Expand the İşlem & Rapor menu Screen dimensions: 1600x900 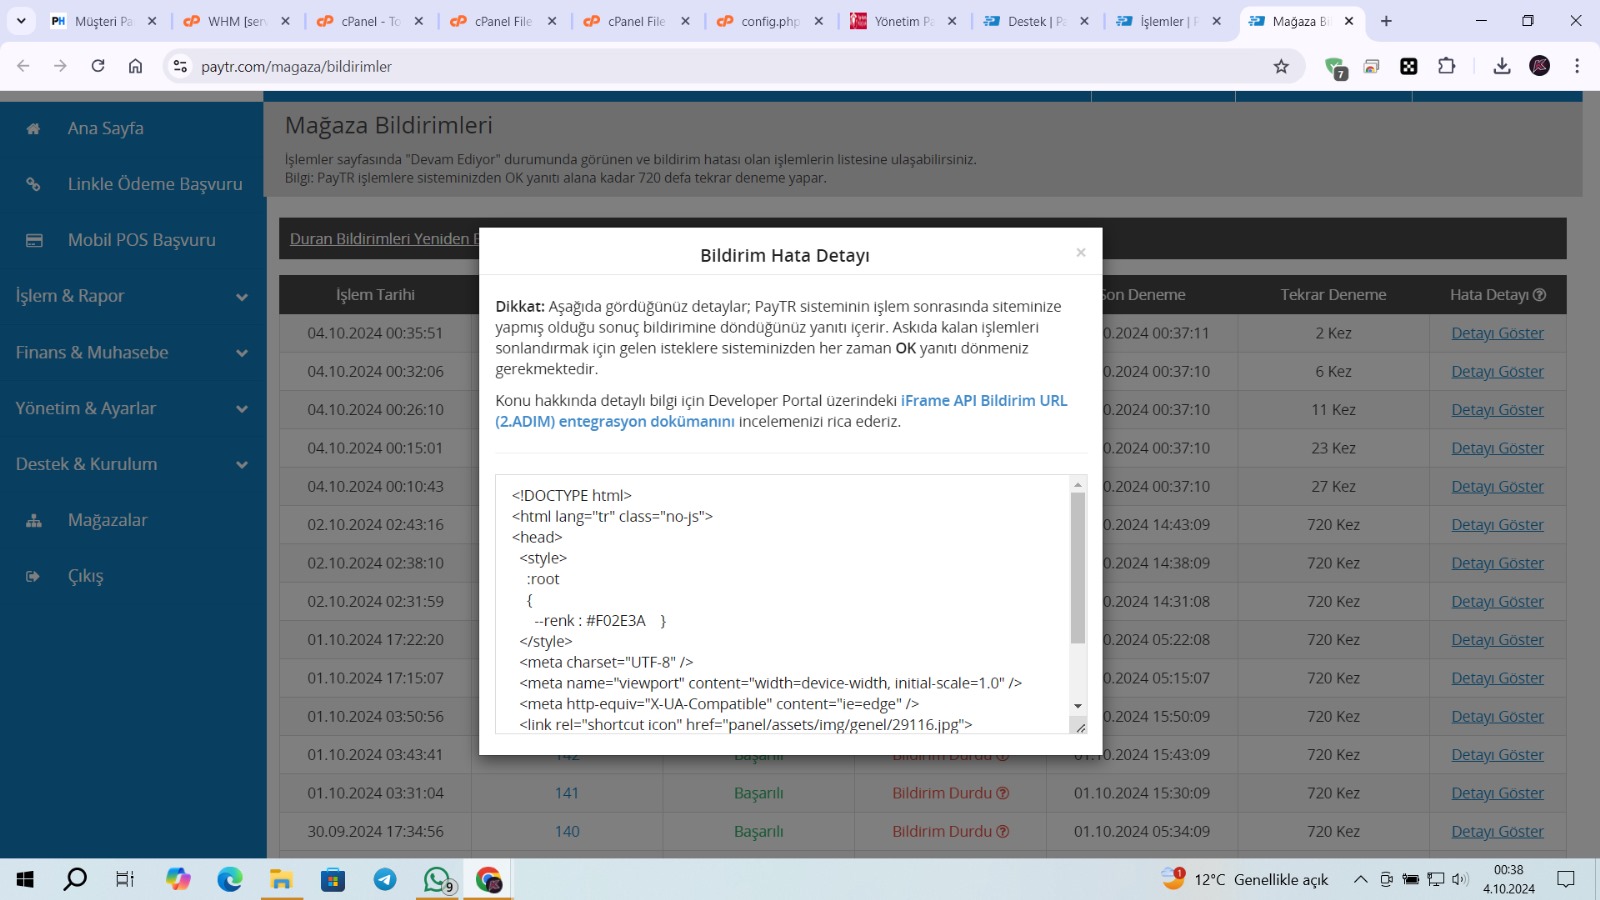point(132,296)
